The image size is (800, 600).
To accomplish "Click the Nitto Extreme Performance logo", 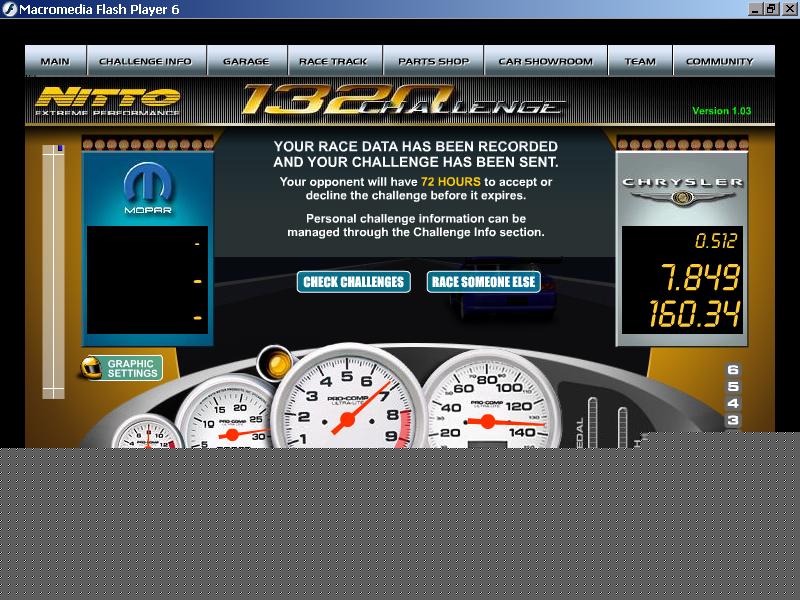I will [x=108, y=101].
